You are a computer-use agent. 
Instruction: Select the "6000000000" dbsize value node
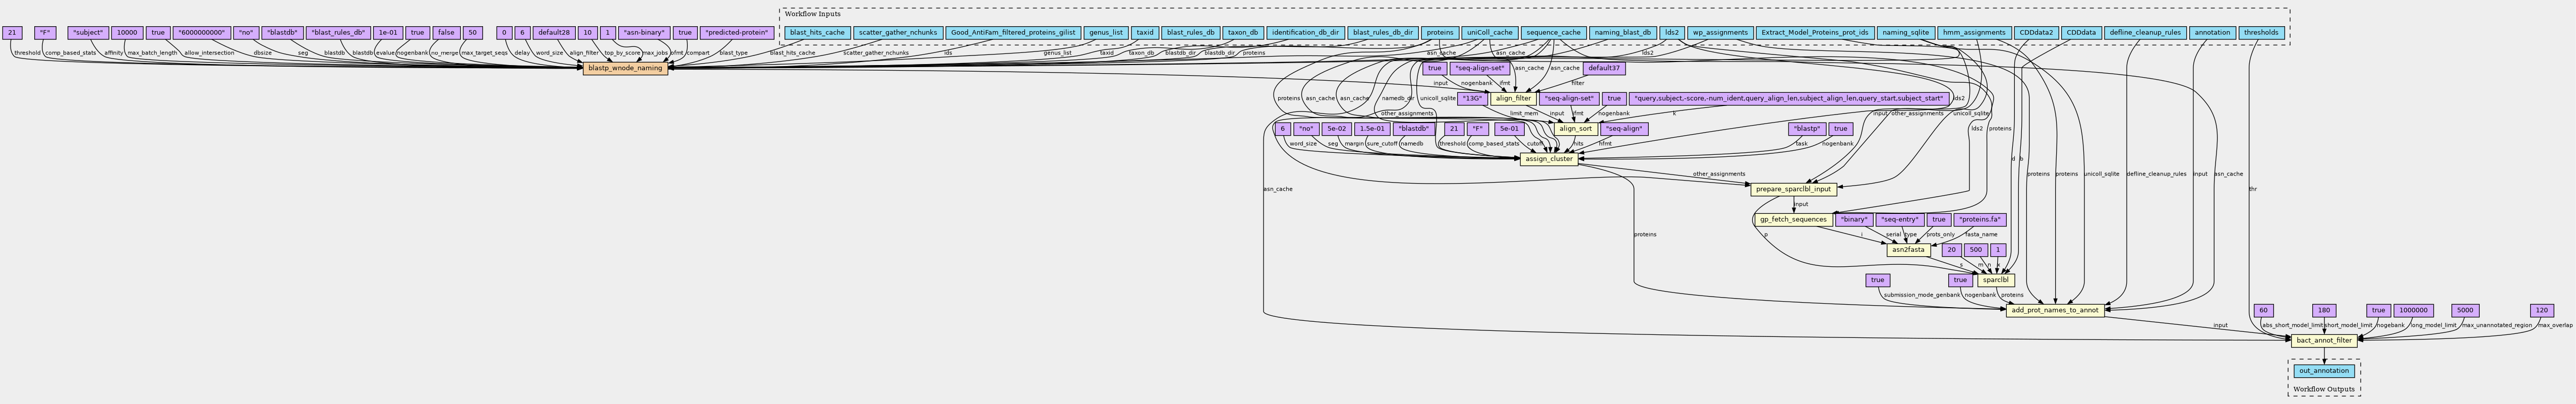(202, 33)
